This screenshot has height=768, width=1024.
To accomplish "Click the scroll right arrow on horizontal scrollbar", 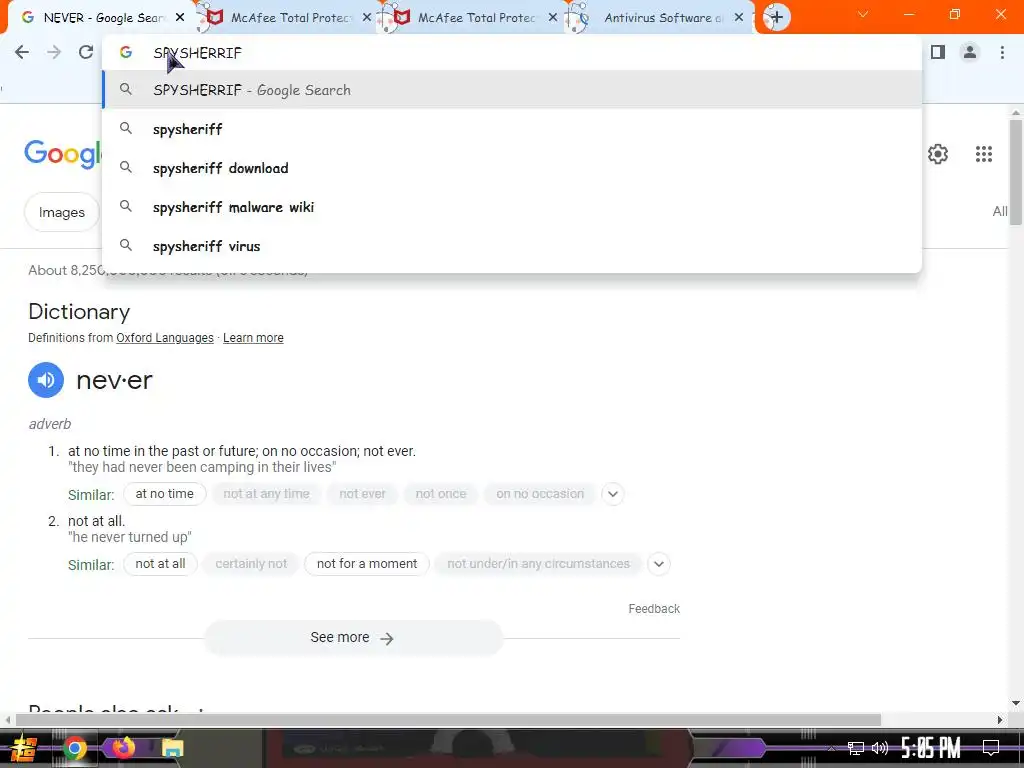I will click(1000, 720).
